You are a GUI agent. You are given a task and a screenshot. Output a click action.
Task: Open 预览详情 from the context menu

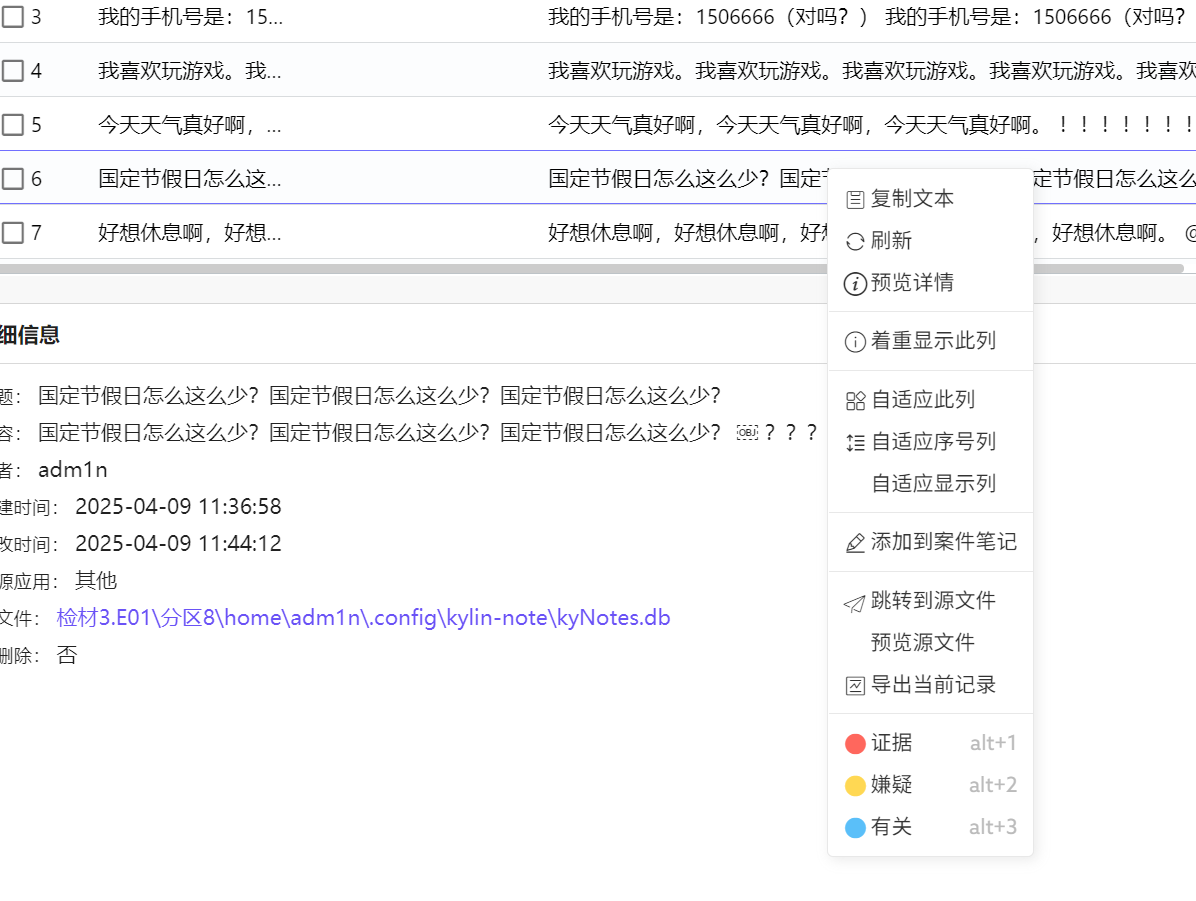point(930,283)
